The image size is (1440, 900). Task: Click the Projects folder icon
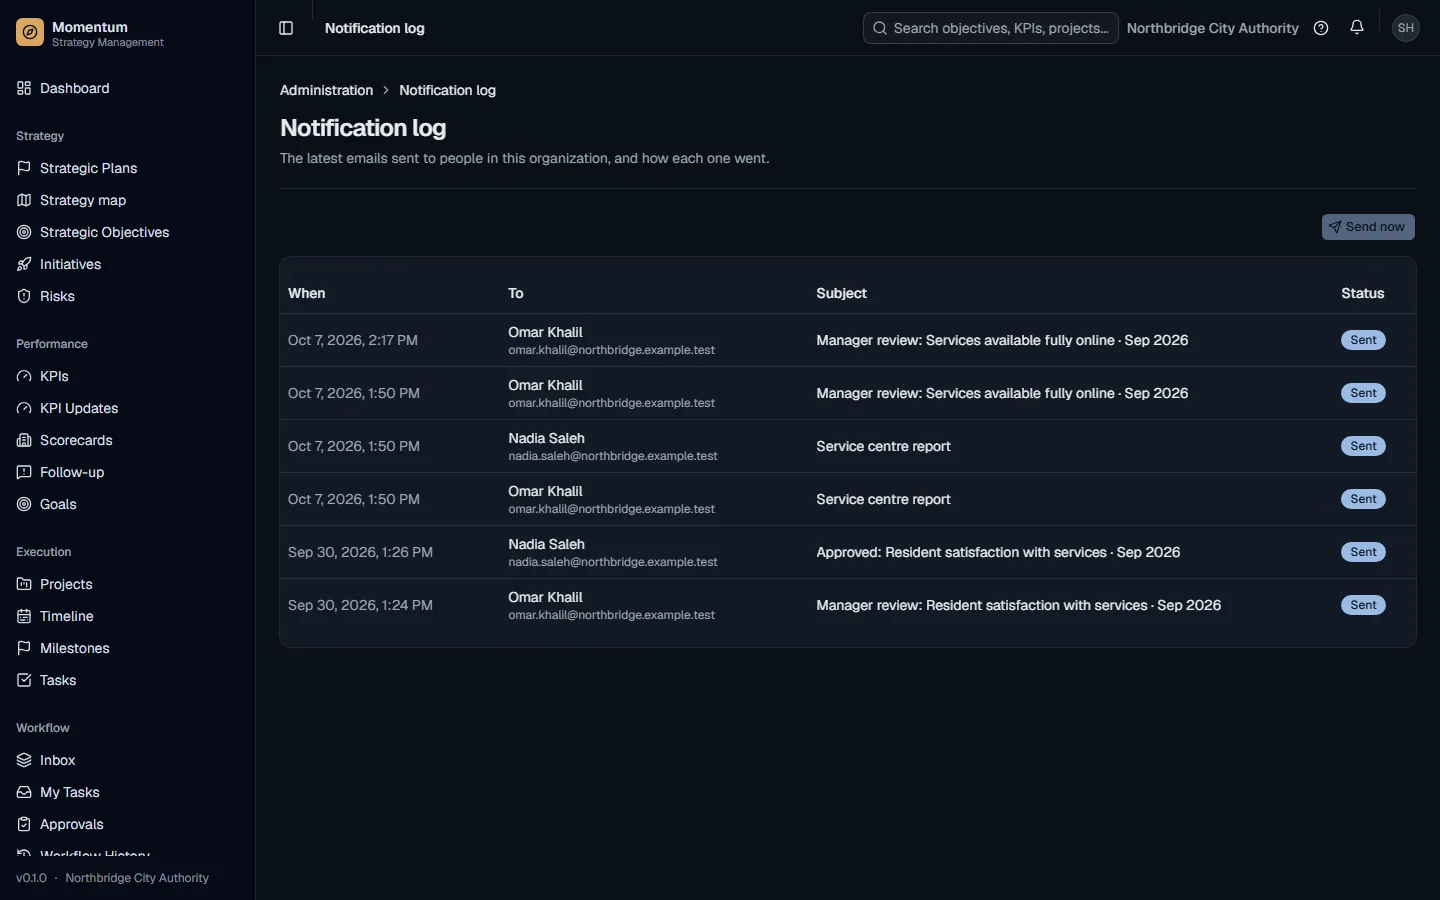[x=24, y=584]
